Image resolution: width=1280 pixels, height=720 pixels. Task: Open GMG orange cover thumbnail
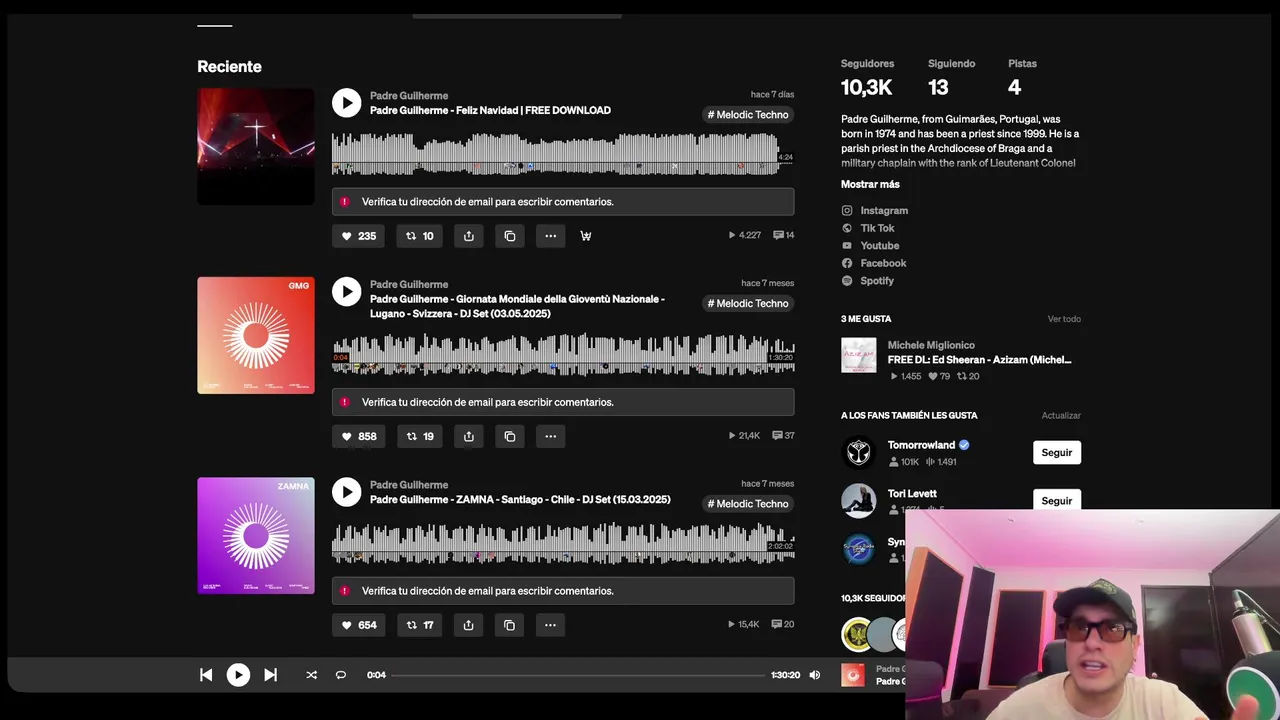256,335
